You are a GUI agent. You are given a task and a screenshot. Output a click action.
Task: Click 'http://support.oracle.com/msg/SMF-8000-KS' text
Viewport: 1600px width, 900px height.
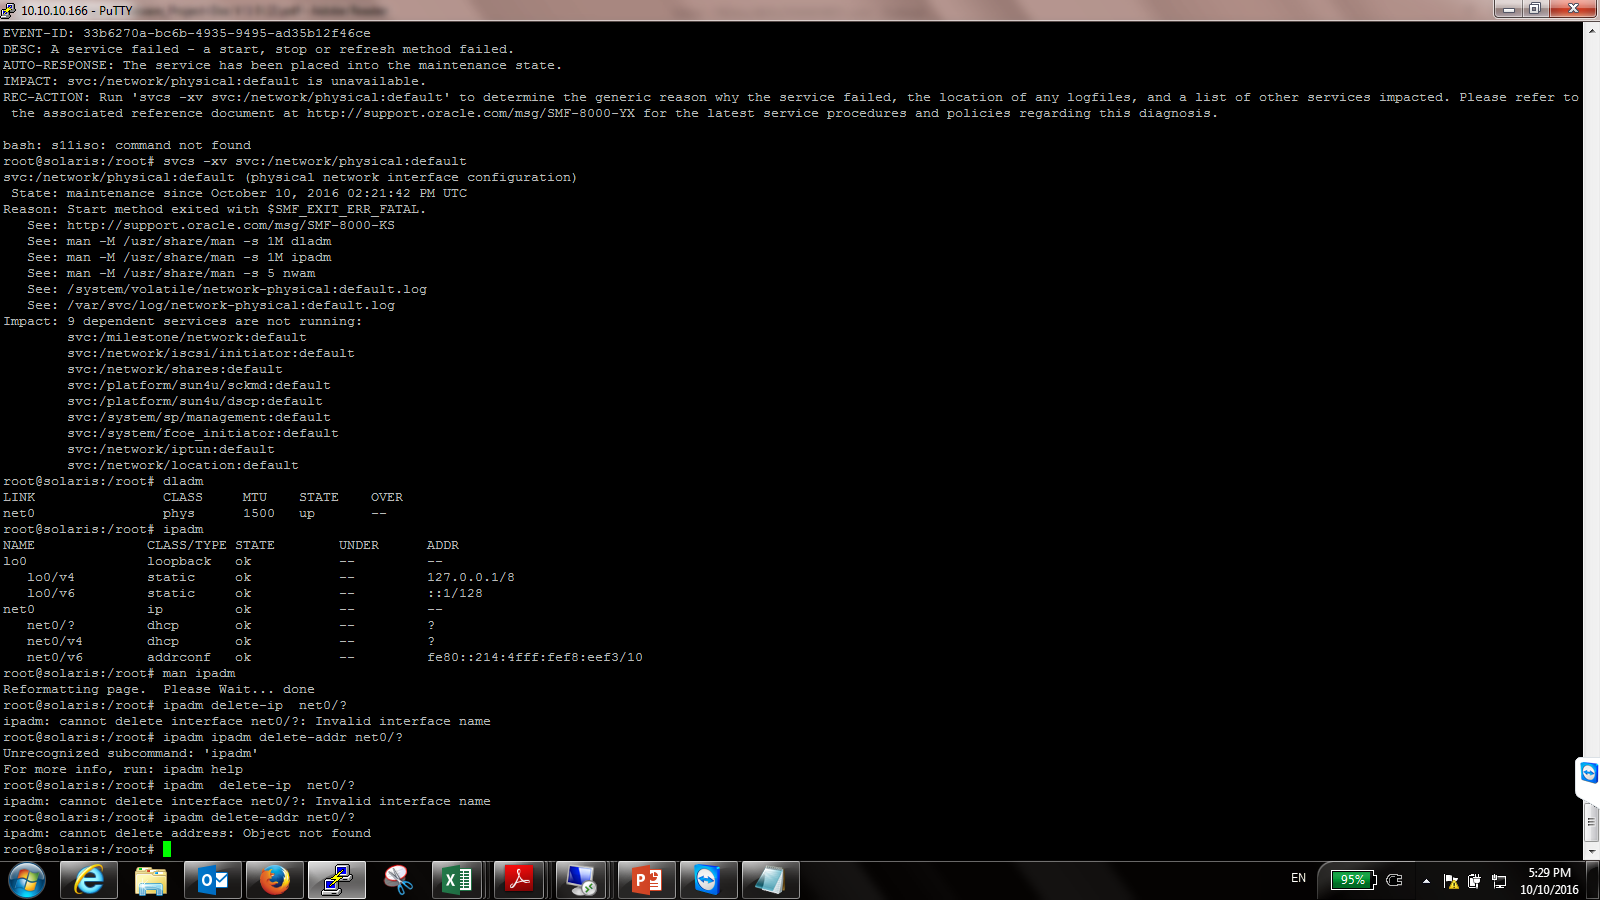231,225
